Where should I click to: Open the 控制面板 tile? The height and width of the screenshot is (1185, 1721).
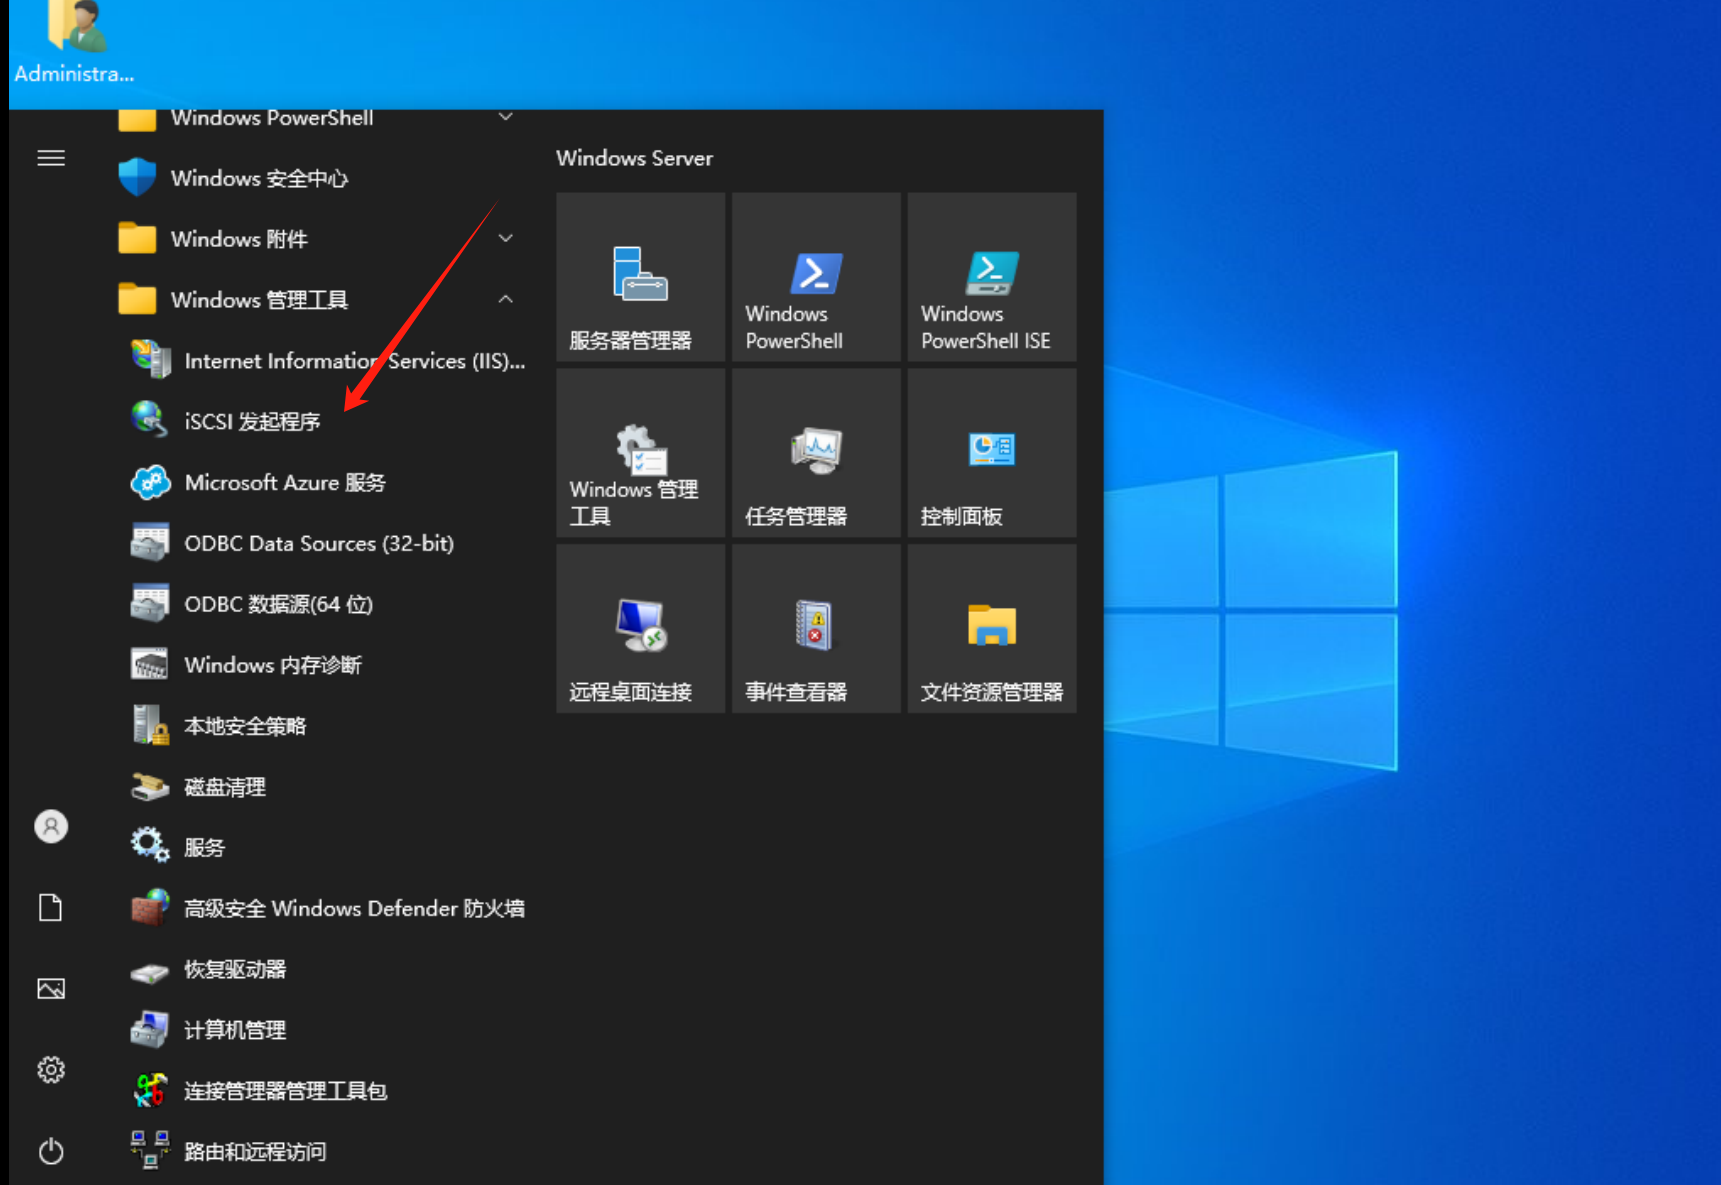tap(992, 453)
